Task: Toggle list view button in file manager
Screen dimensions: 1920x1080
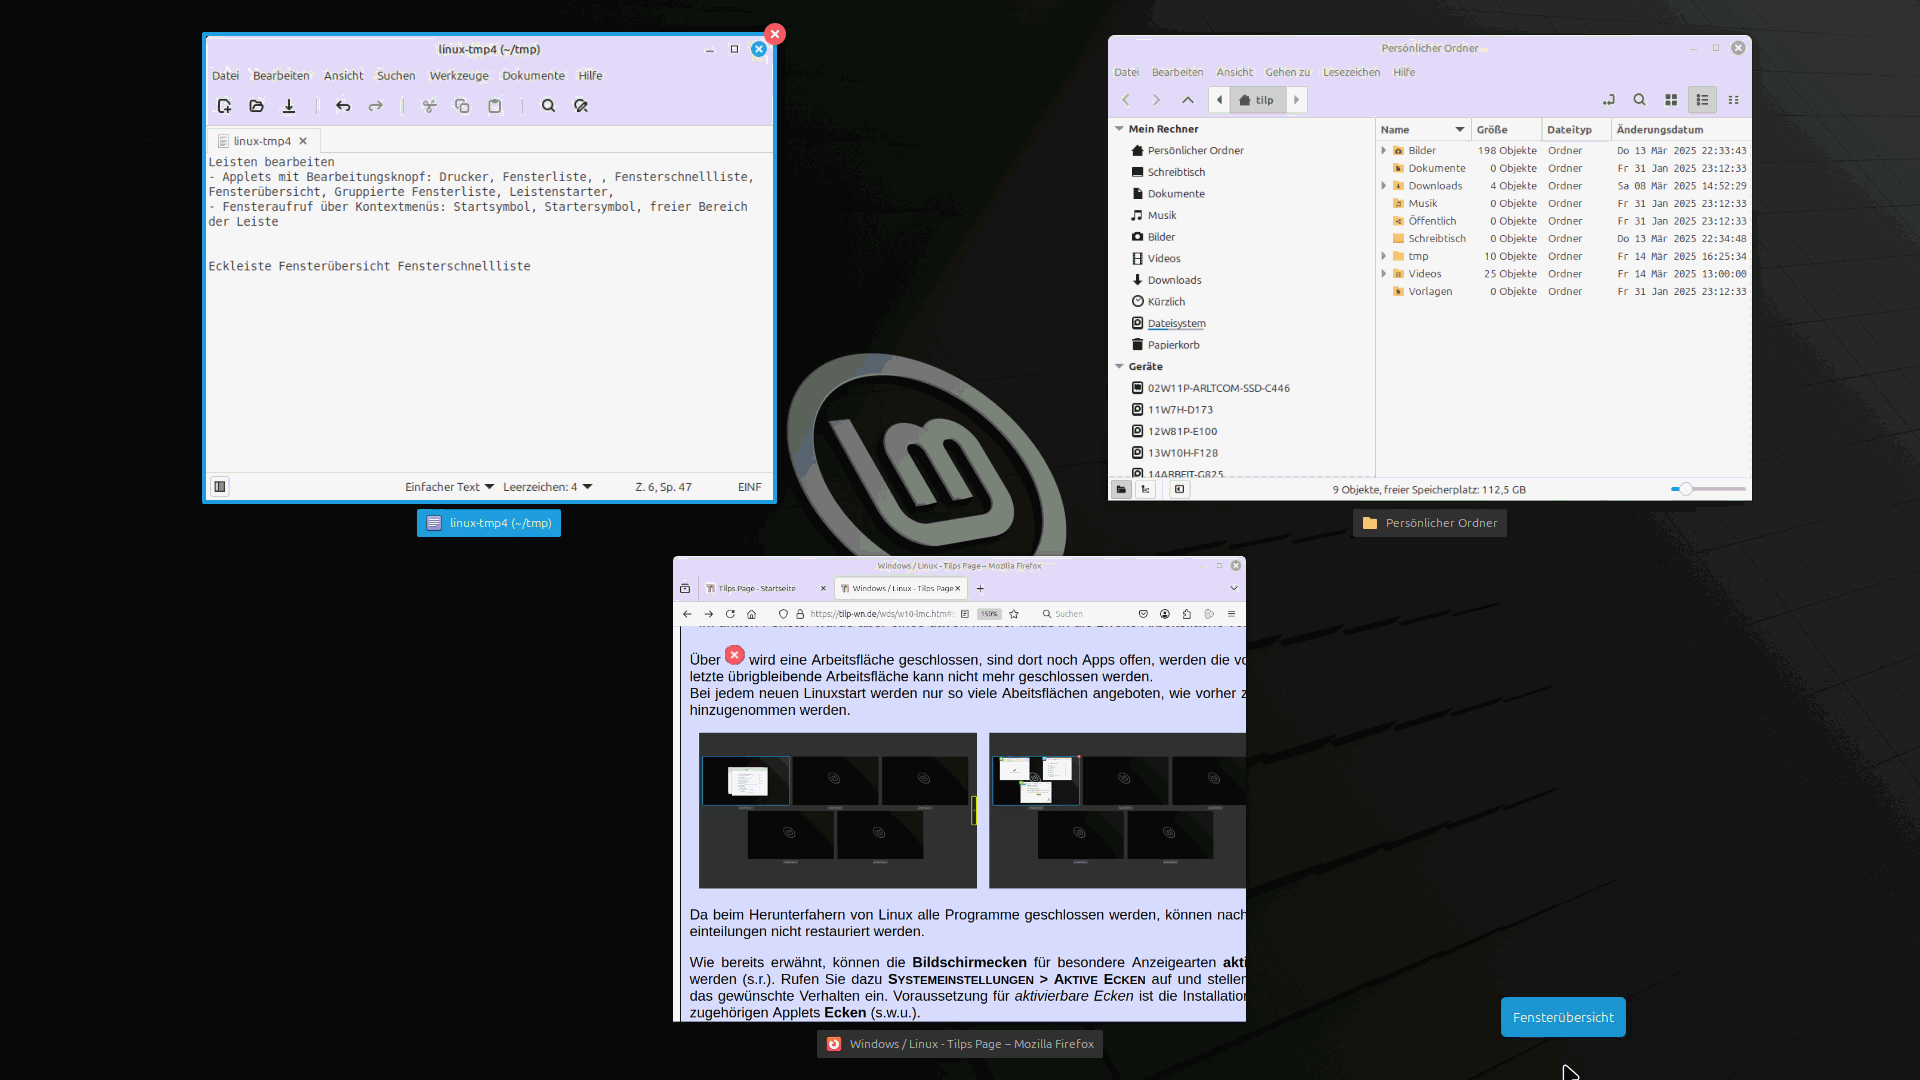Action: tap(1702, 100)
